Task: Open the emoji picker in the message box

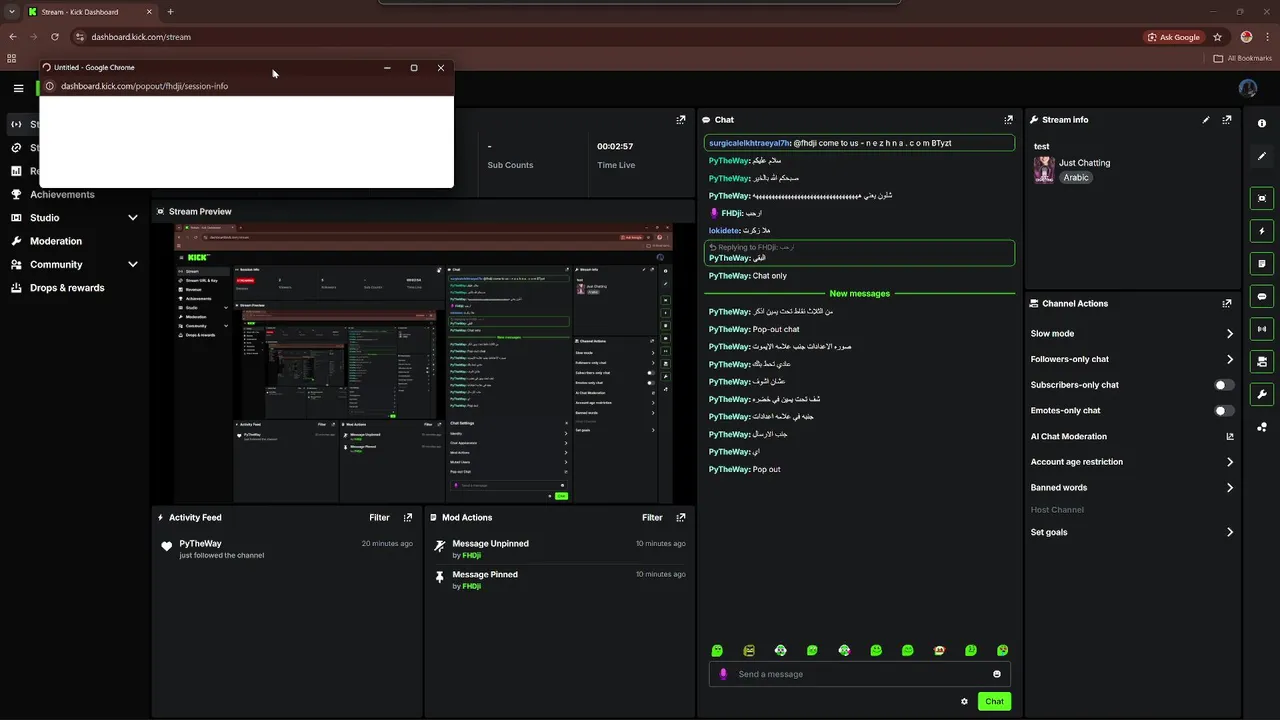Action: tap(997, 674)
